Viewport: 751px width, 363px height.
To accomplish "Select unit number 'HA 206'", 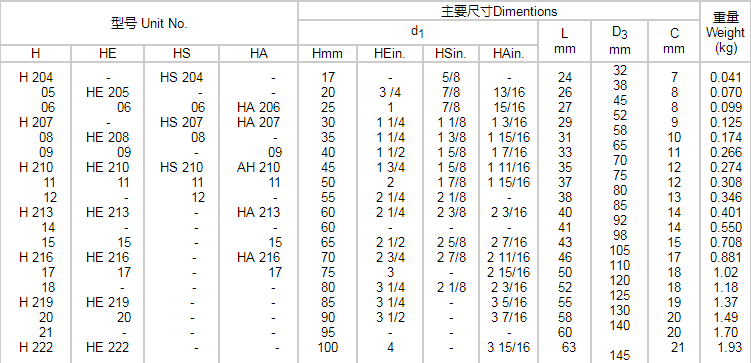I will (259, 107).
